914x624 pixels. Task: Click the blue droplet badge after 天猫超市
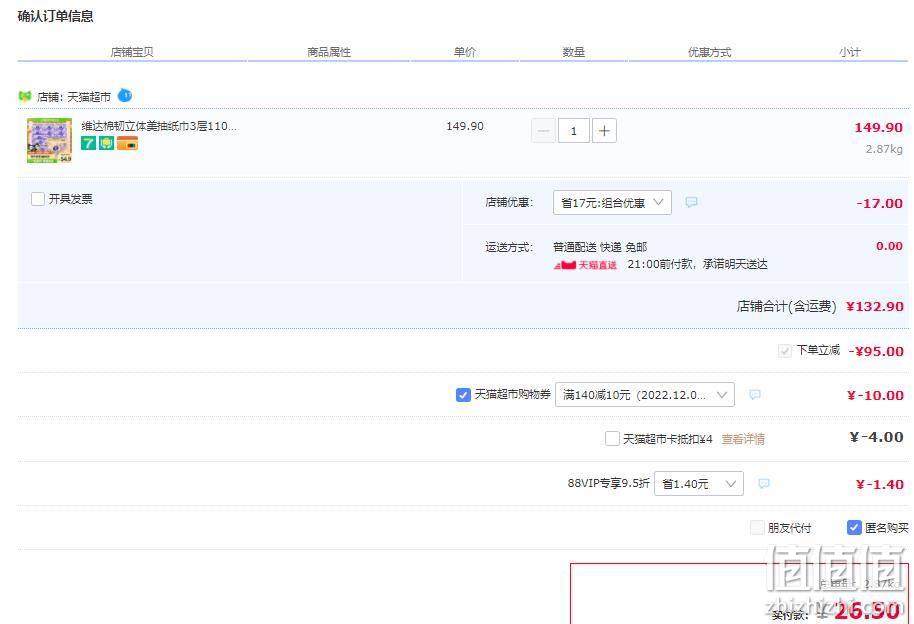click(125, 95)
